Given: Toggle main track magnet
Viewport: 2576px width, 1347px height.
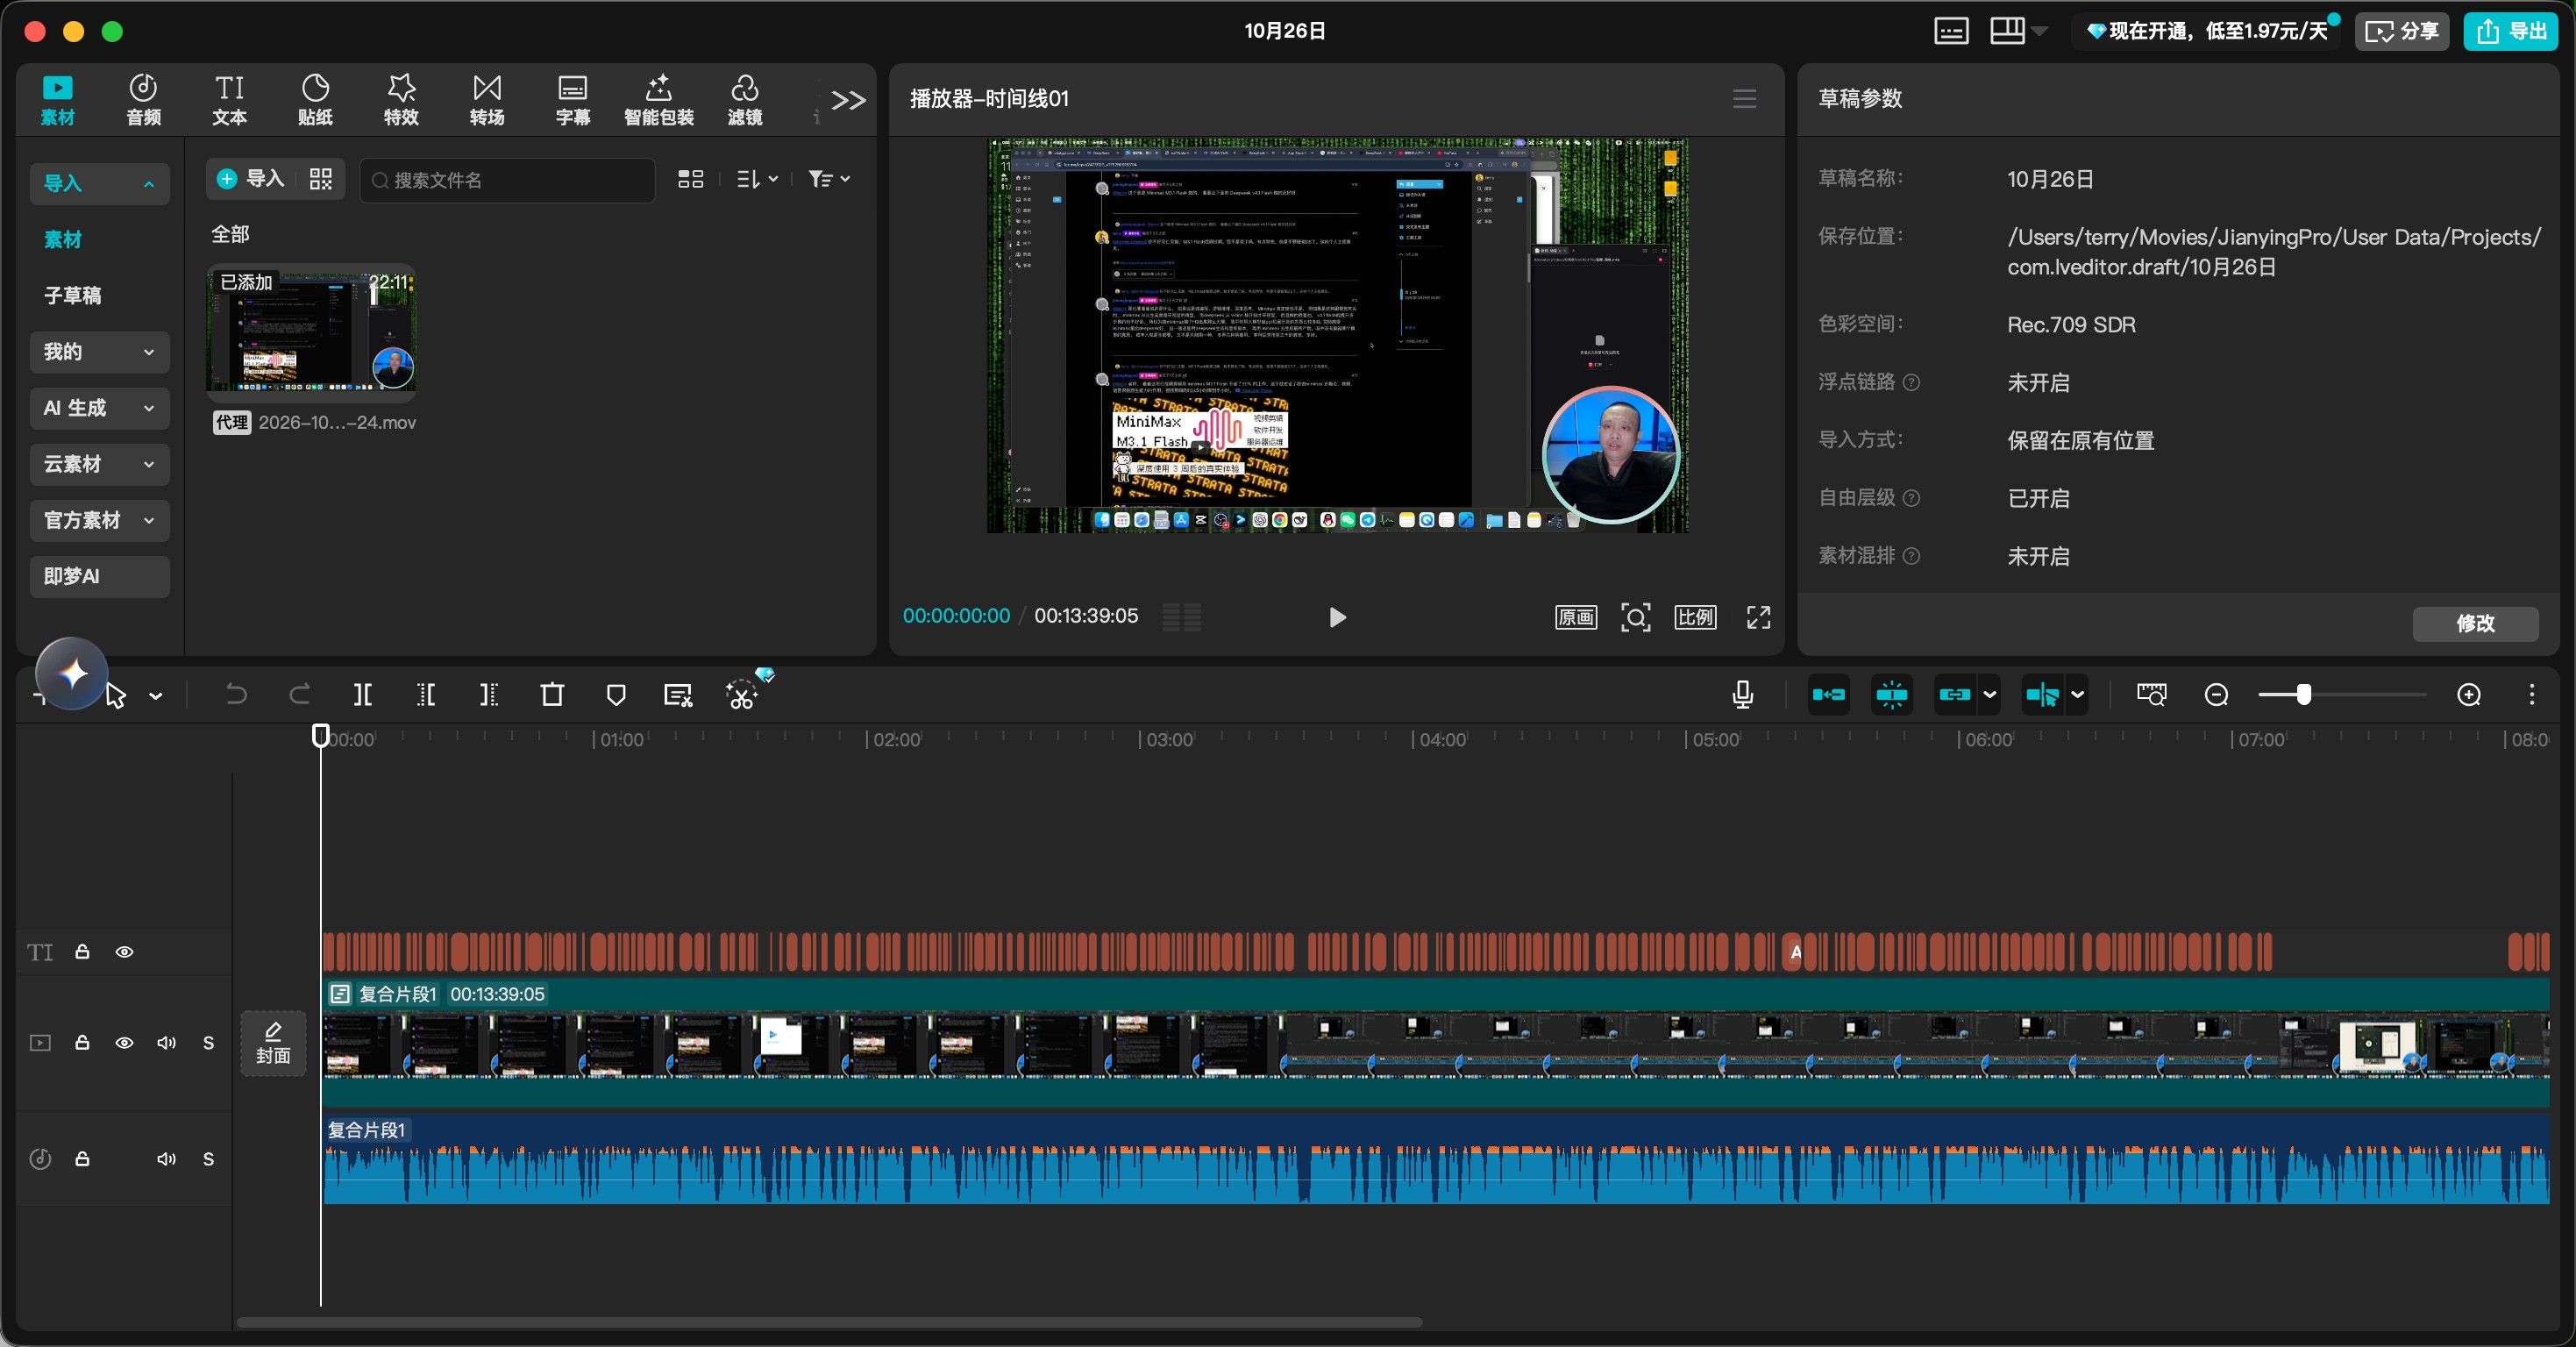Looking at the screenshot, I should click(x=1829, y=695).
